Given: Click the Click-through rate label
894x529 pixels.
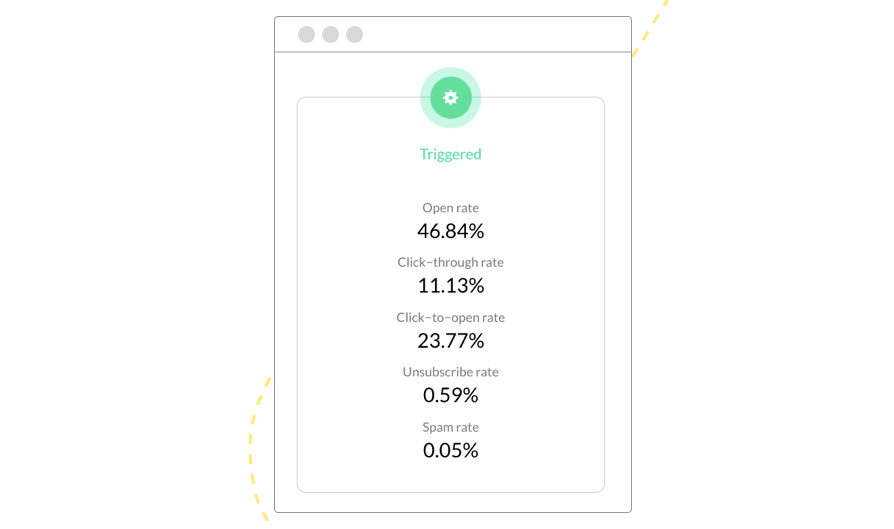Looking at the screenshot, I should tap(450, 262).
